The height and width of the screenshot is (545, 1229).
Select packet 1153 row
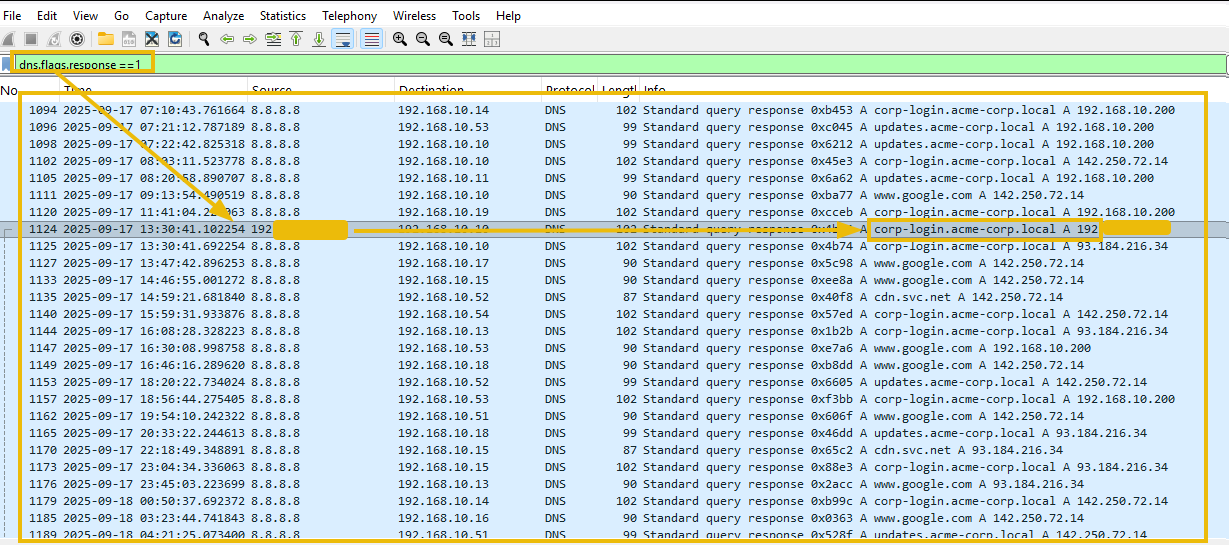tap(614, 382)
